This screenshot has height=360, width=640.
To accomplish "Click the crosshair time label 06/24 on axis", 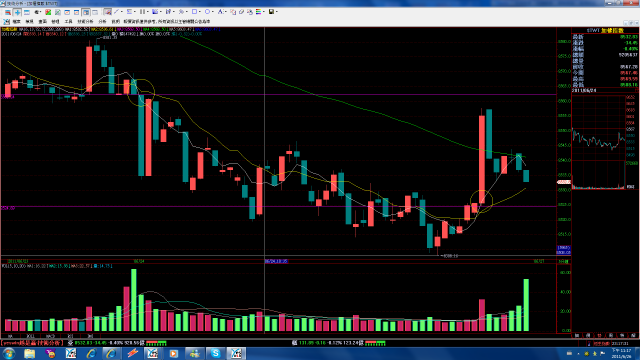I will click(276, 261).
